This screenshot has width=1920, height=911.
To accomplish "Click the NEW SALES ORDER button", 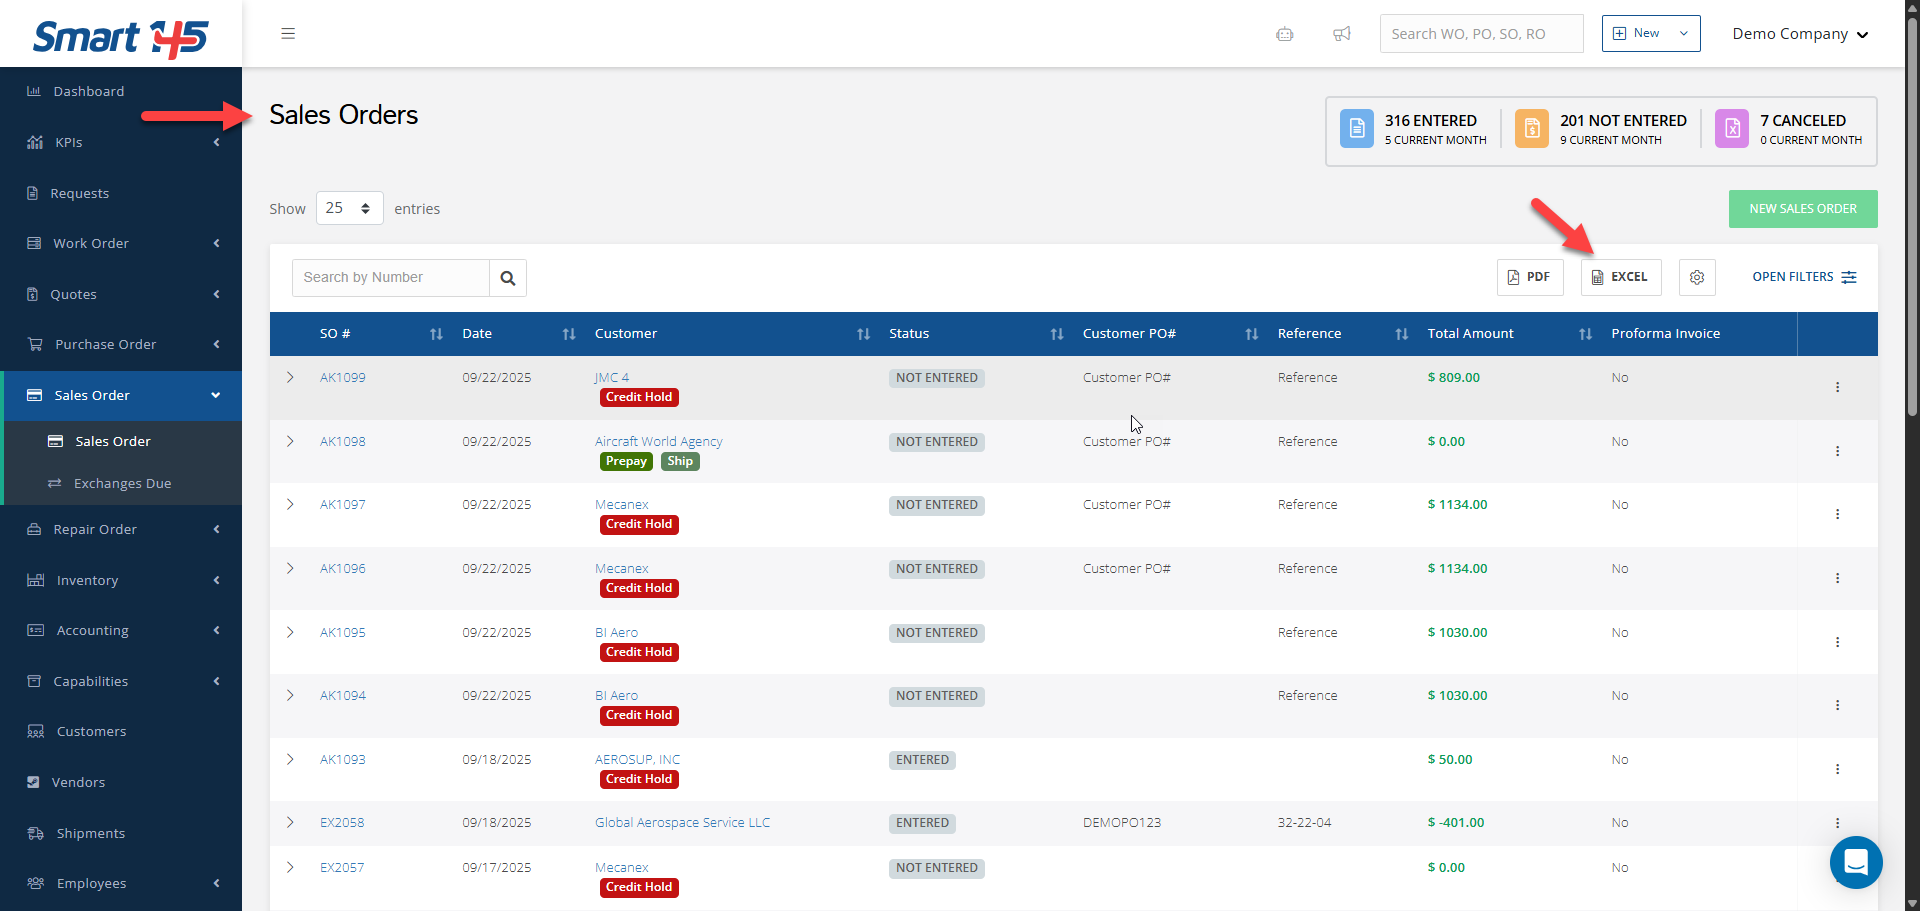I will 1802,209.
